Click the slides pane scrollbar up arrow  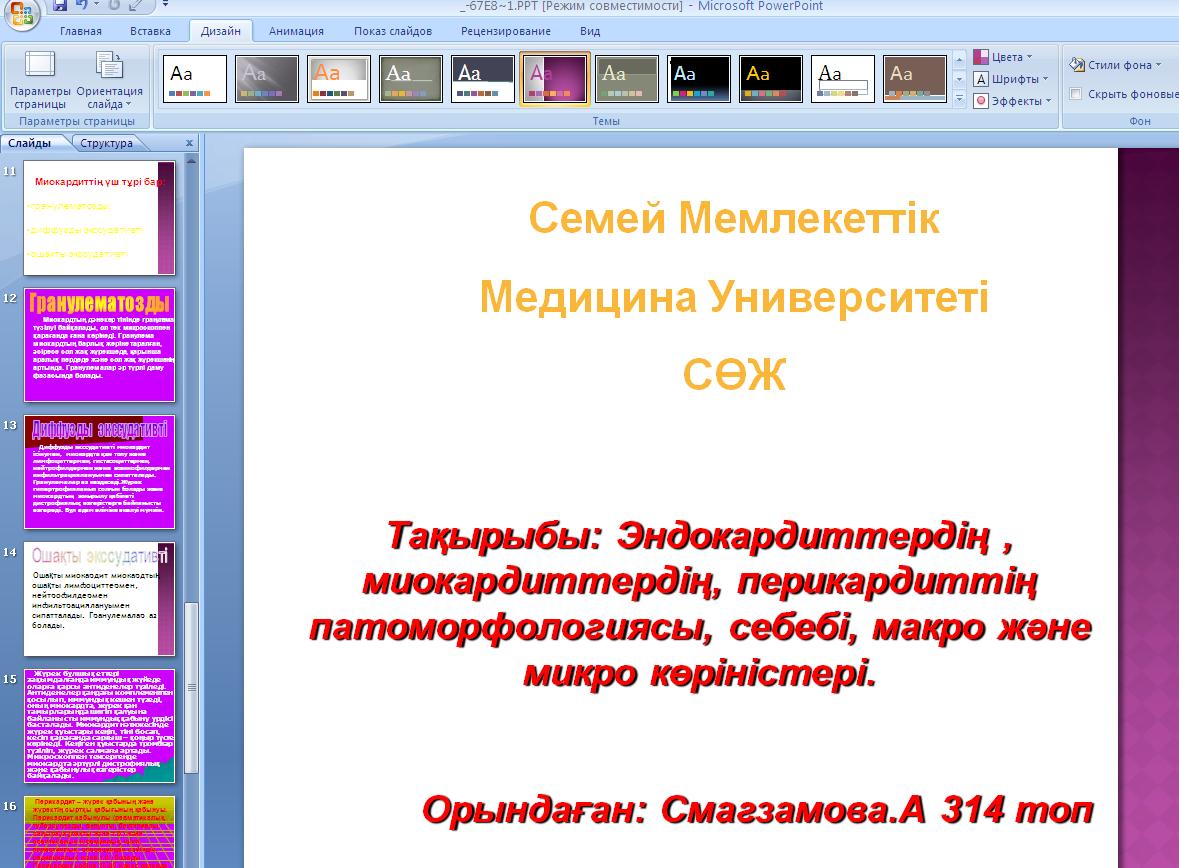[192, 161]
